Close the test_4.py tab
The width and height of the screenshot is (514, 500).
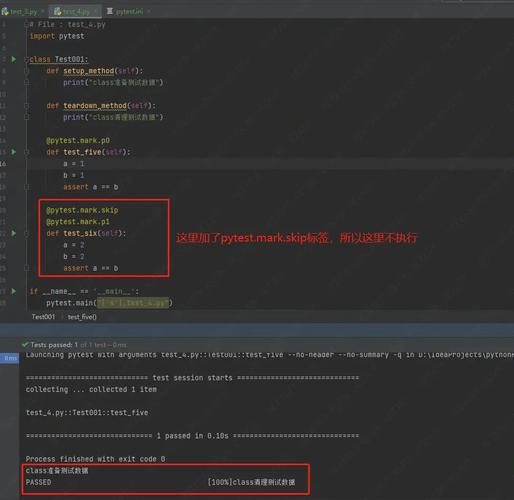(96, 12)
